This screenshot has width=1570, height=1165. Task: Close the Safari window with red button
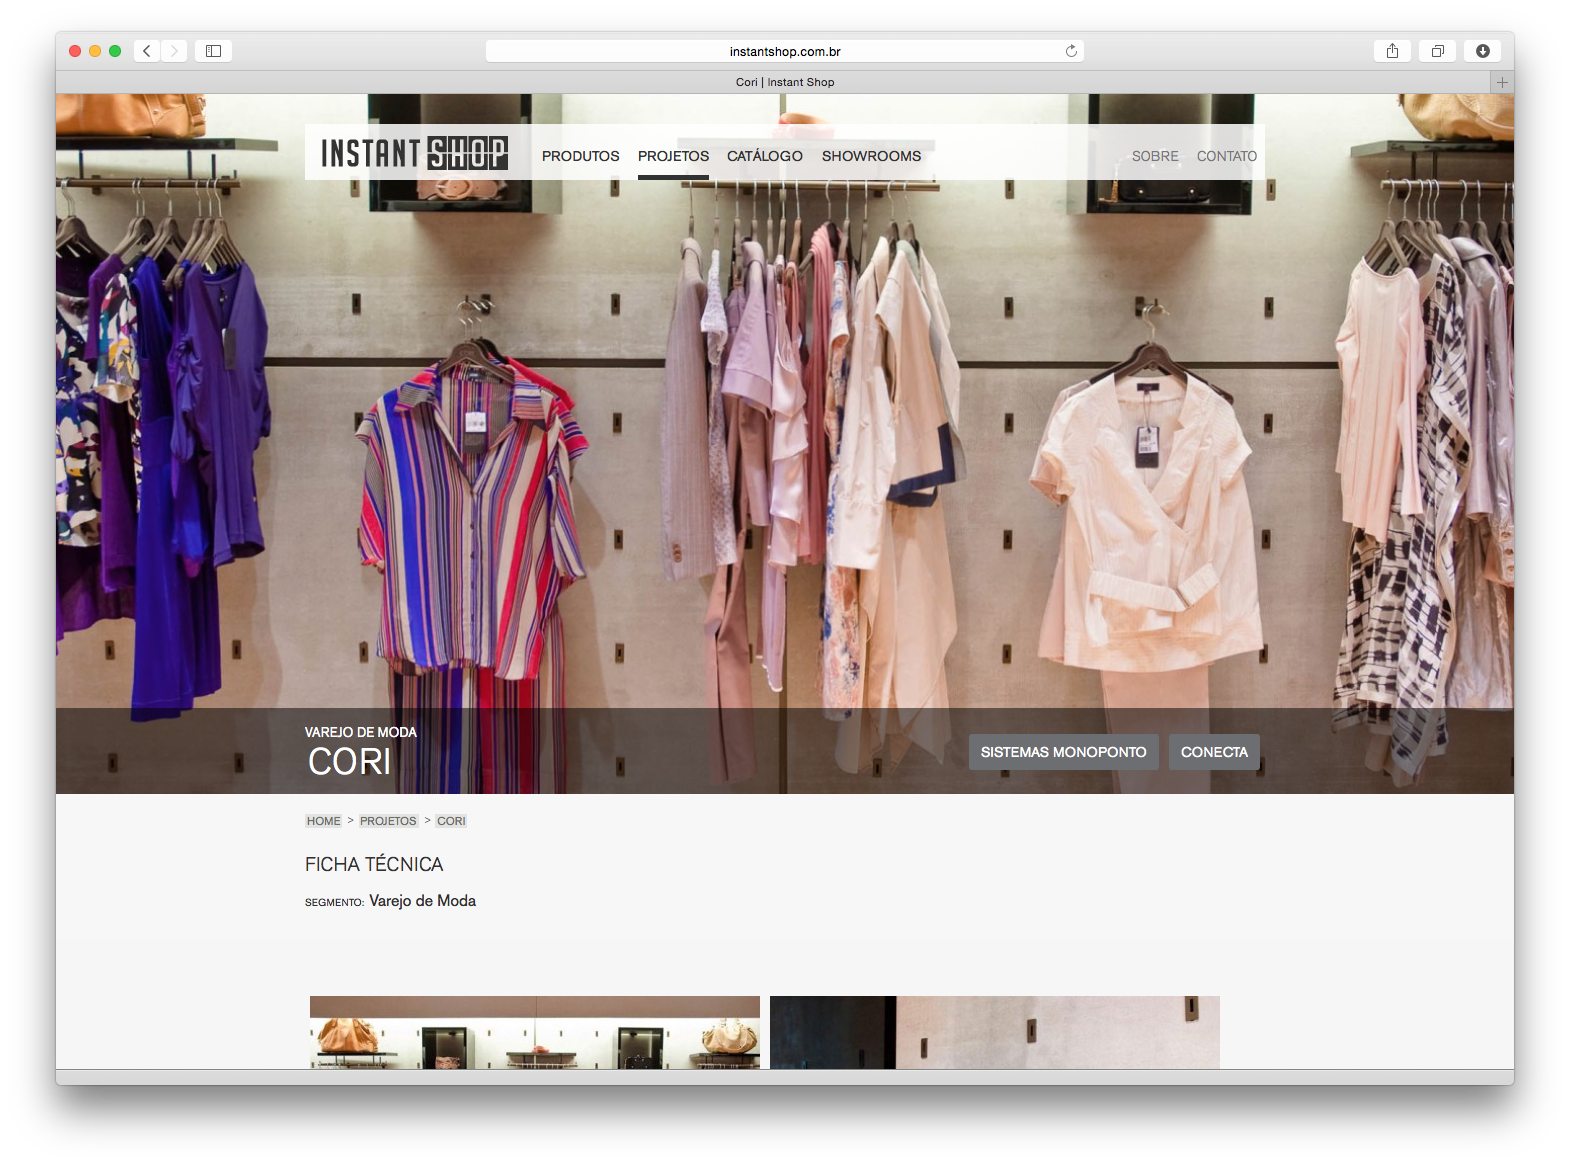click(x=75, y=51)
